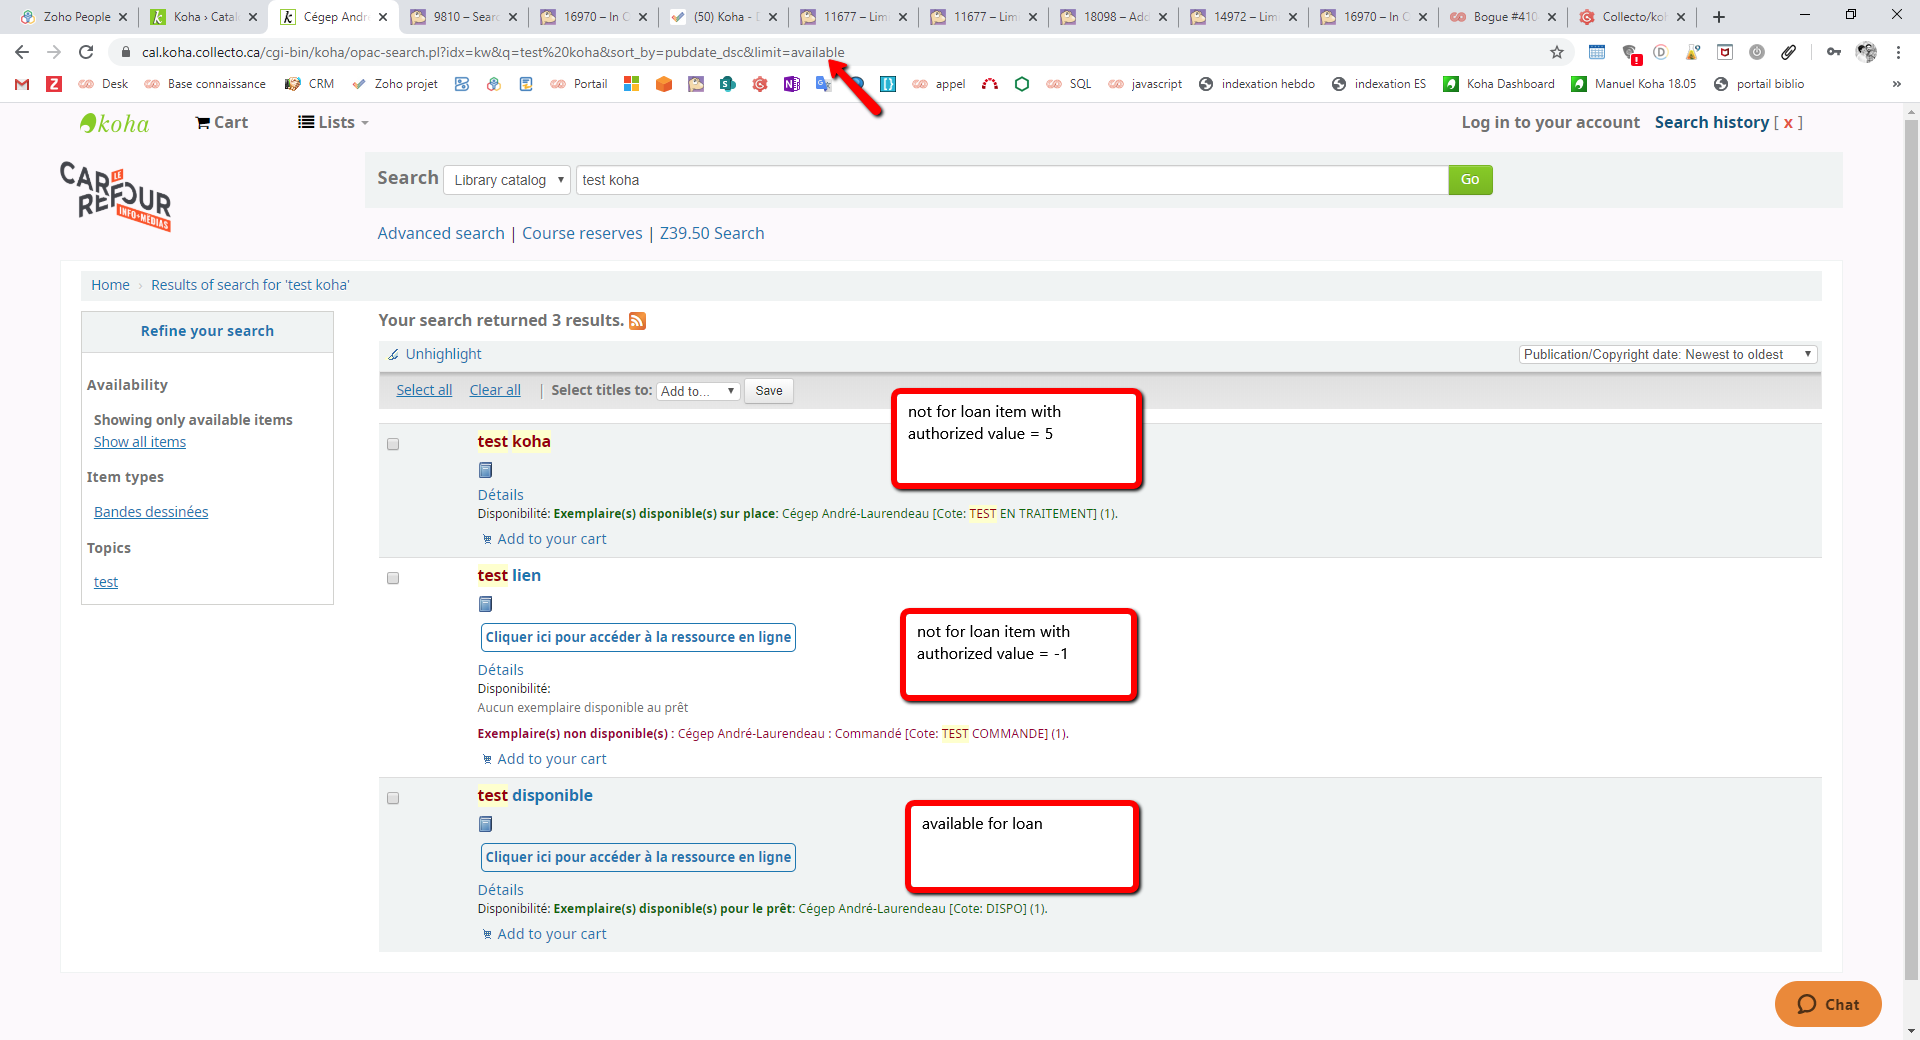Image resolution: width=1920 pixels, height=1040 pixels.
Task: Clear search history with the x icon
Action: [1788, 123]
